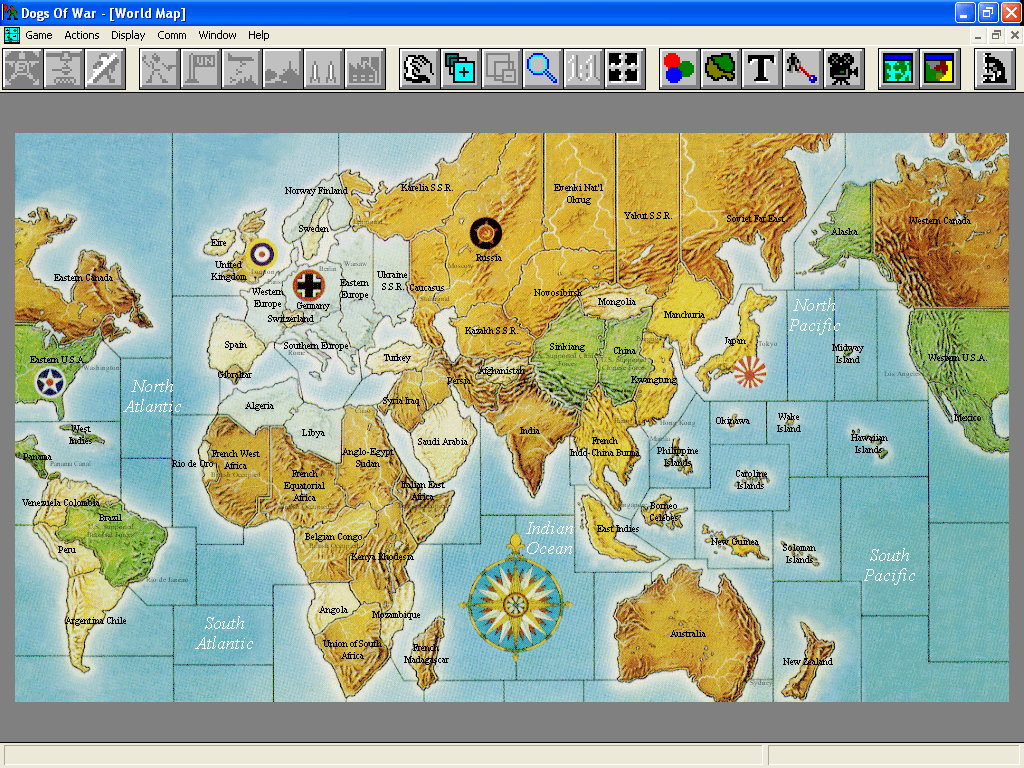Screen dimensions: 1024x768
Task: Click the Soviet Far East label
Action: (x=756, y=219)
